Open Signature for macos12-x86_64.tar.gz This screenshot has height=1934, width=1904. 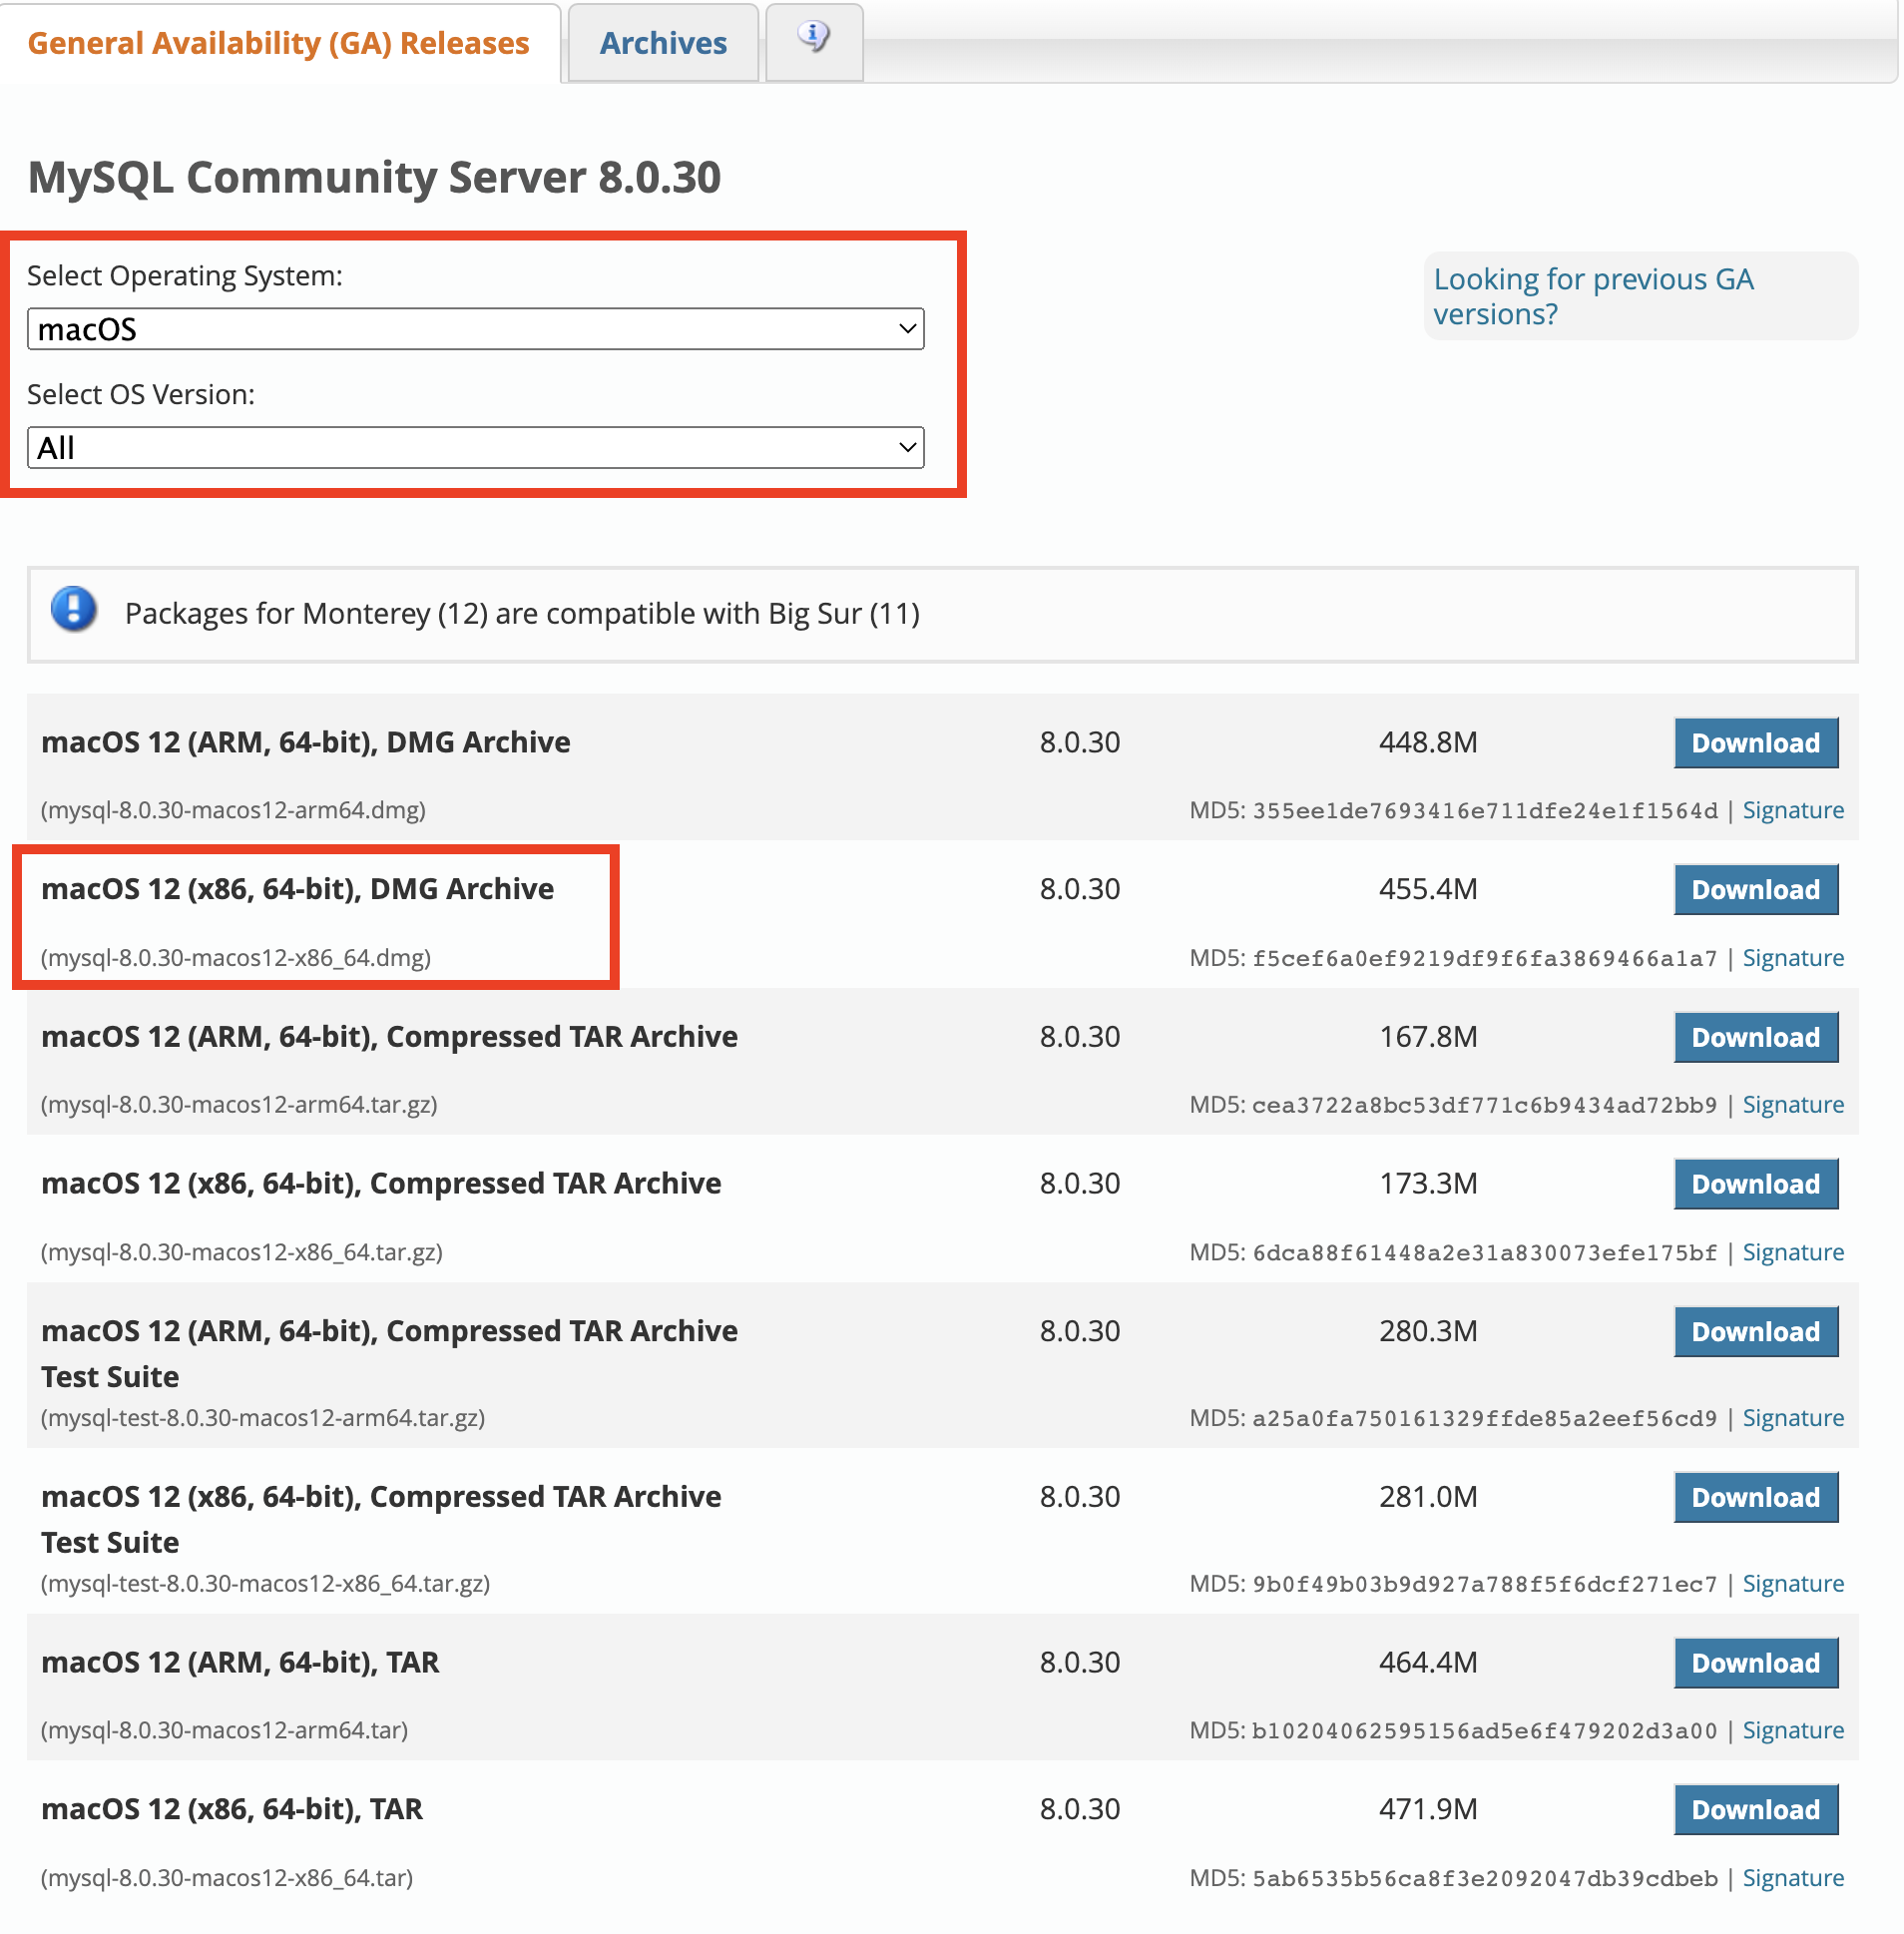[x=1794, y=1254]
